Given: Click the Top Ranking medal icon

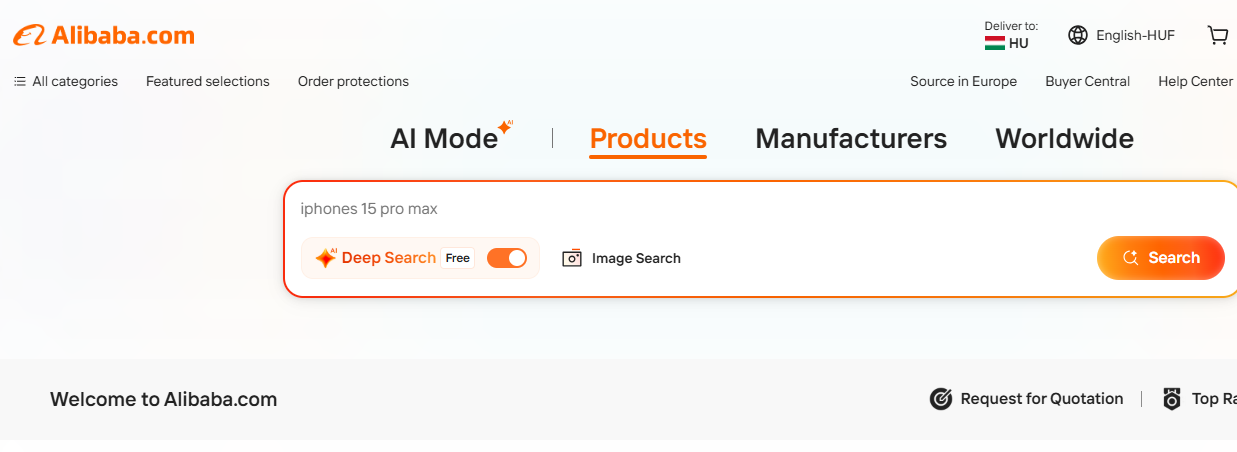Looking at the screenshot, I should [x=1172, y=399].
